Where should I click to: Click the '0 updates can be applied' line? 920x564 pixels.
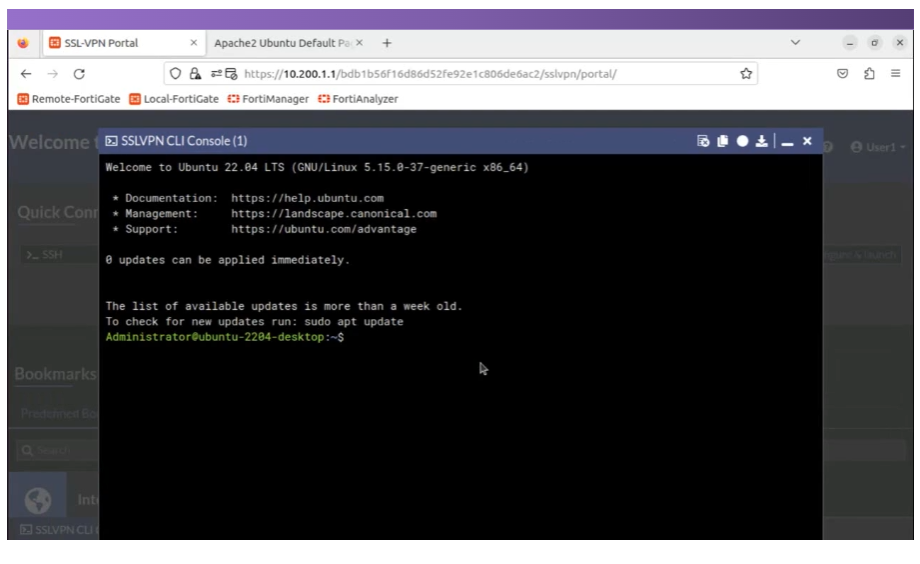coord(228,260)
